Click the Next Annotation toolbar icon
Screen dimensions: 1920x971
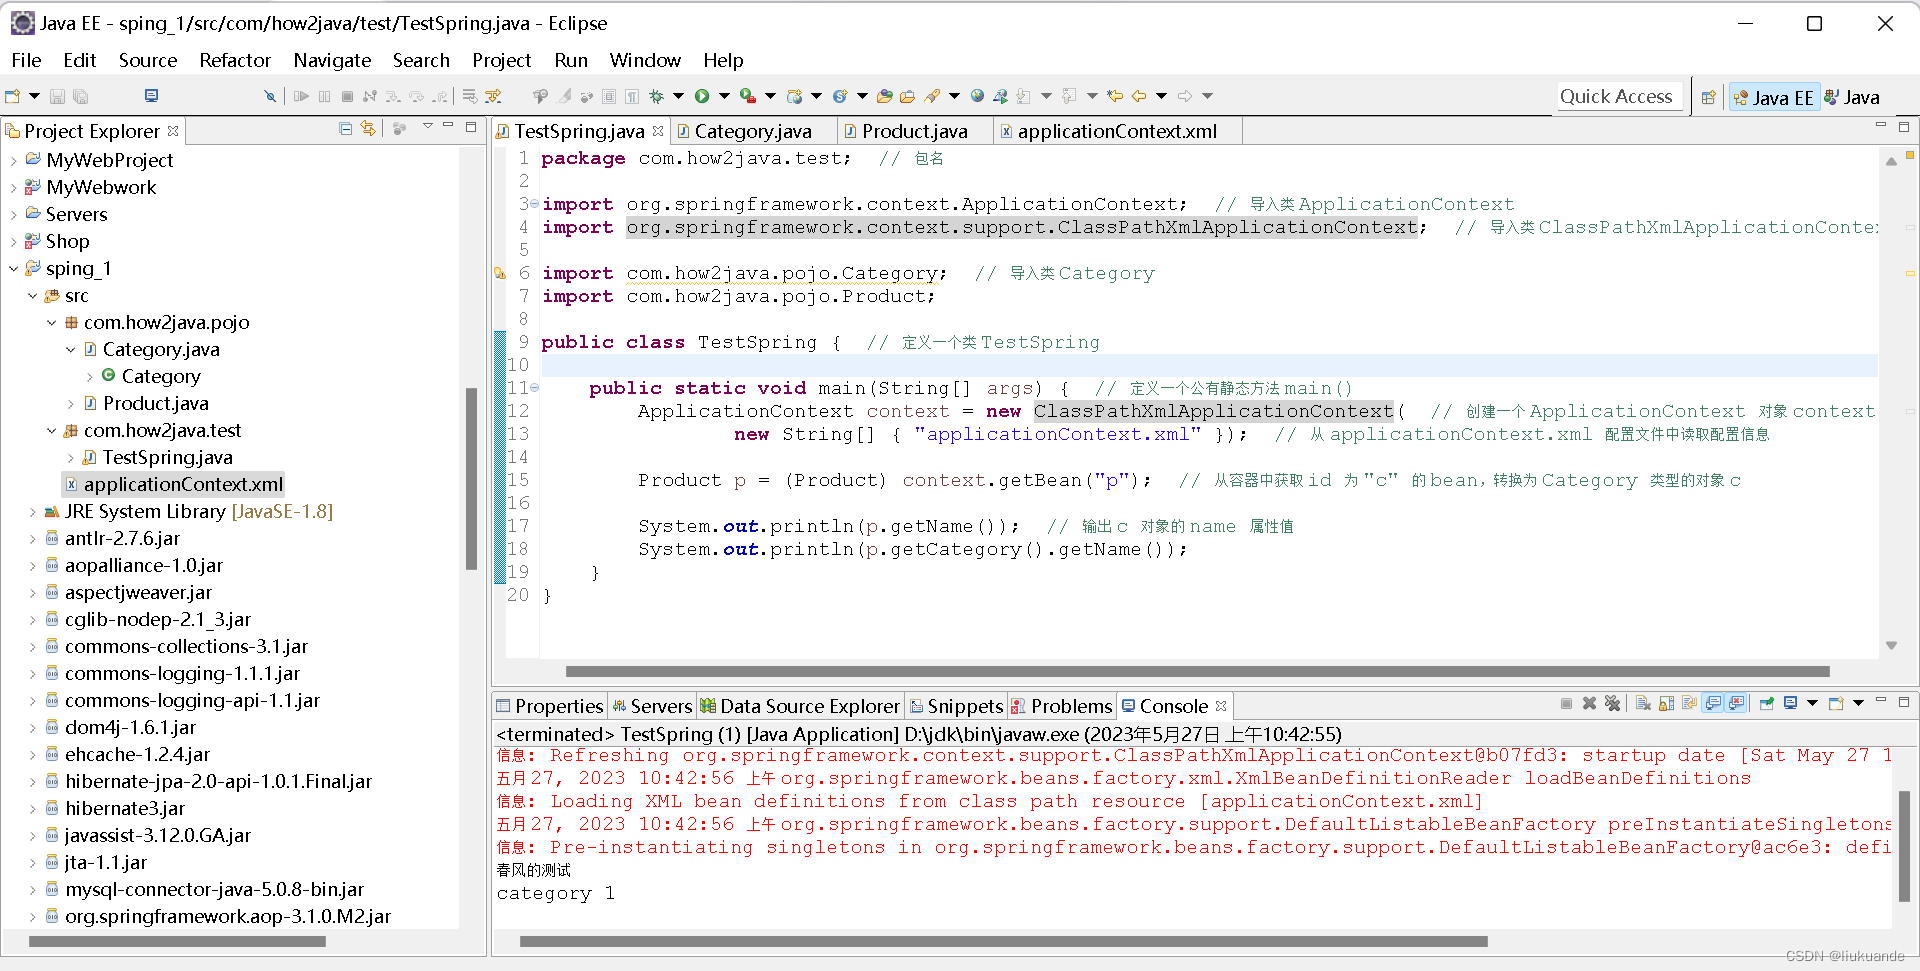point(1023,96)
